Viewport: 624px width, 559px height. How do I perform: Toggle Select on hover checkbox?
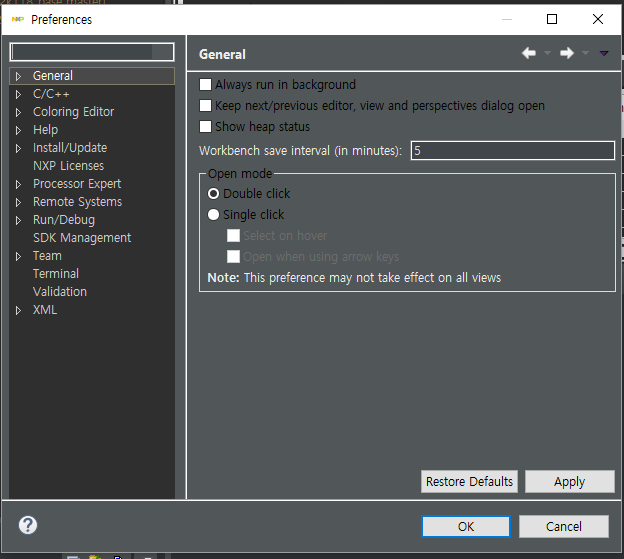[x=233, y=236]
